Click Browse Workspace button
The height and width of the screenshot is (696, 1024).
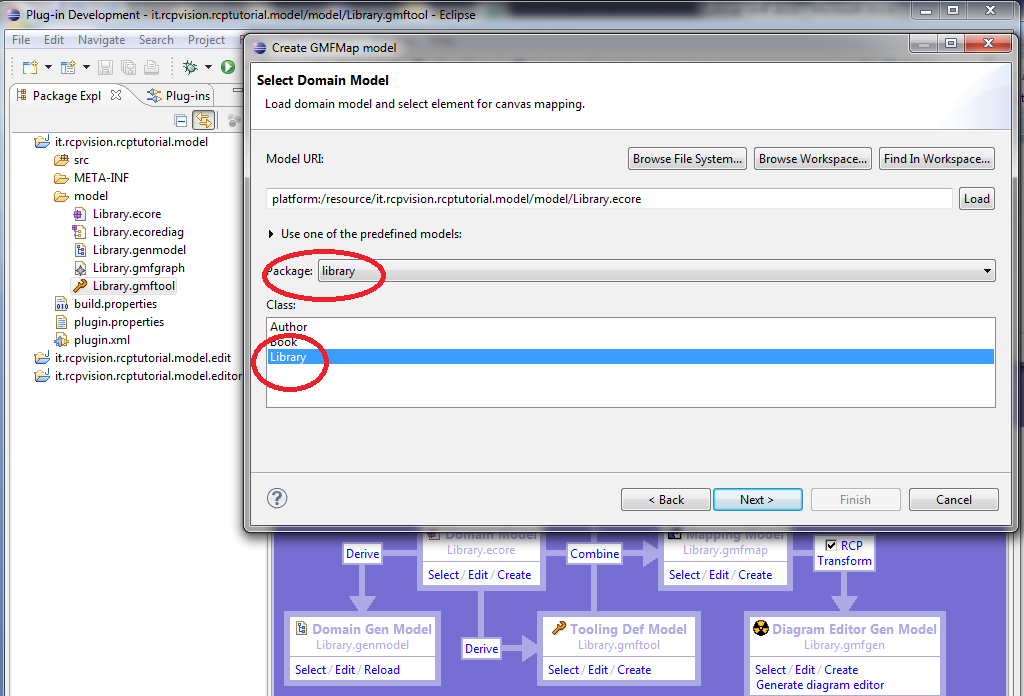(x=812, y=159)
